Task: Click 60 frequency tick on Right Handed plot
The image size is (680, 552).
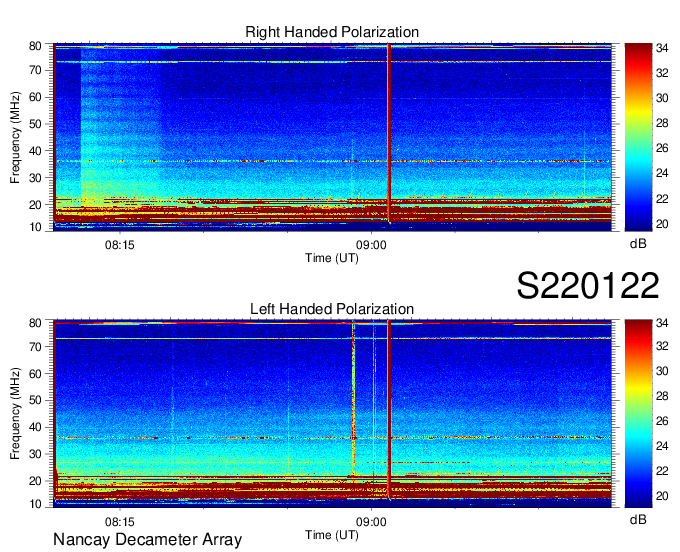Action: 35,97
